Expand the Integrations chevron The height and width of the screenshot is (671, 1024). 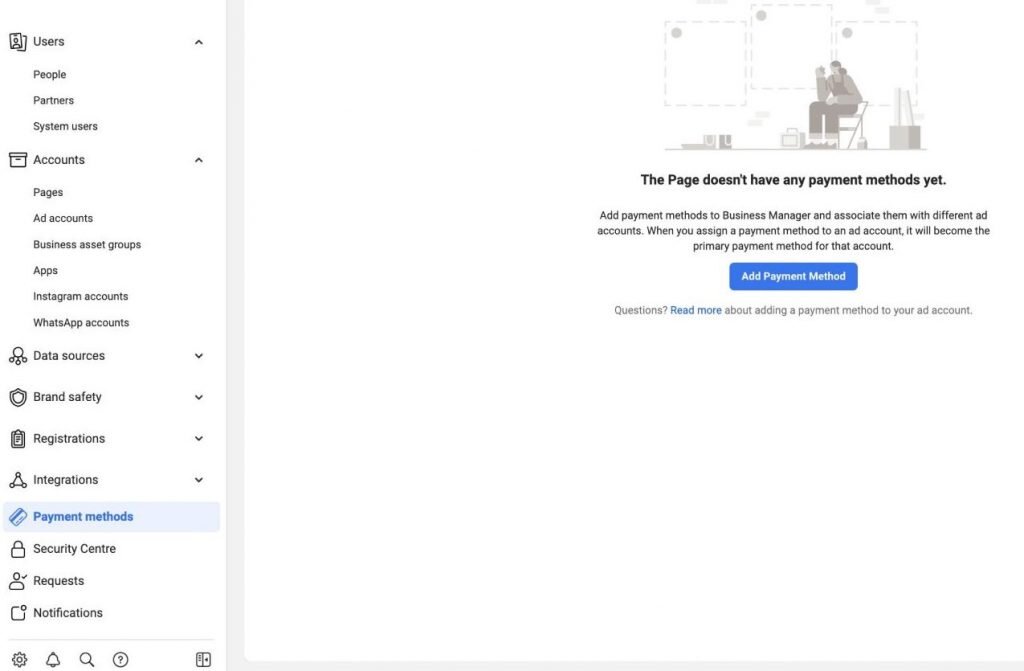click(x=199, y=480)
